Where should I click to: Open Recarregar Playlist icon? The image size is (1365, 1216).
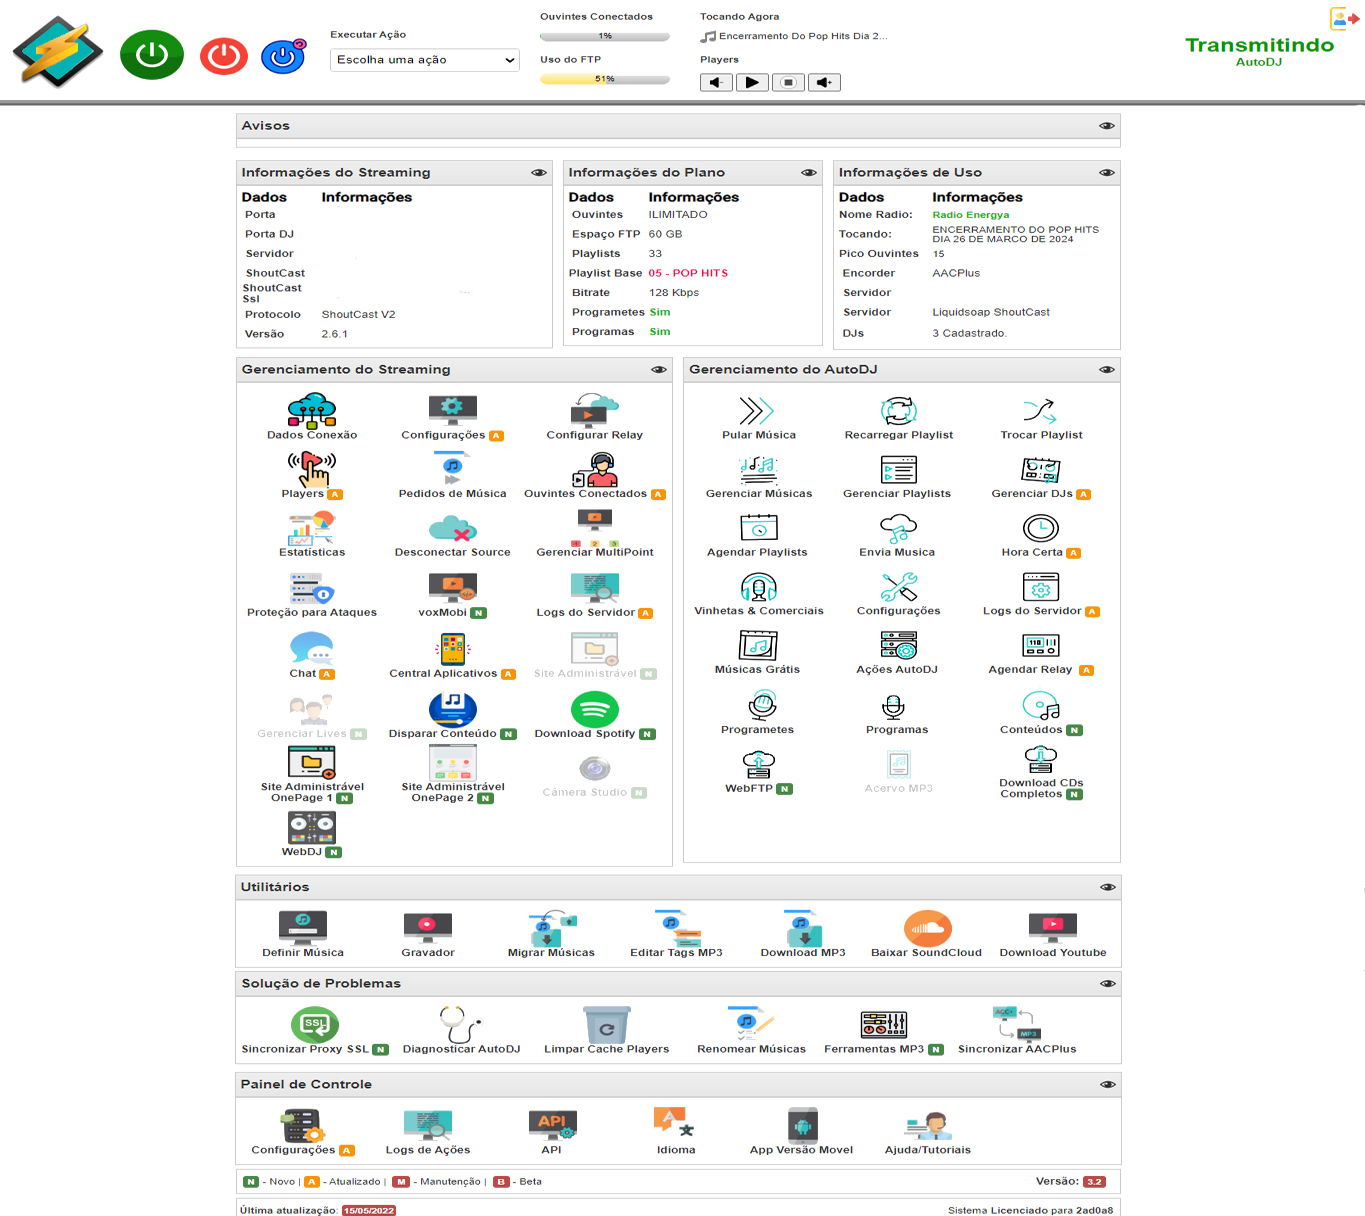pyautogui.click(x=899, y=411)
